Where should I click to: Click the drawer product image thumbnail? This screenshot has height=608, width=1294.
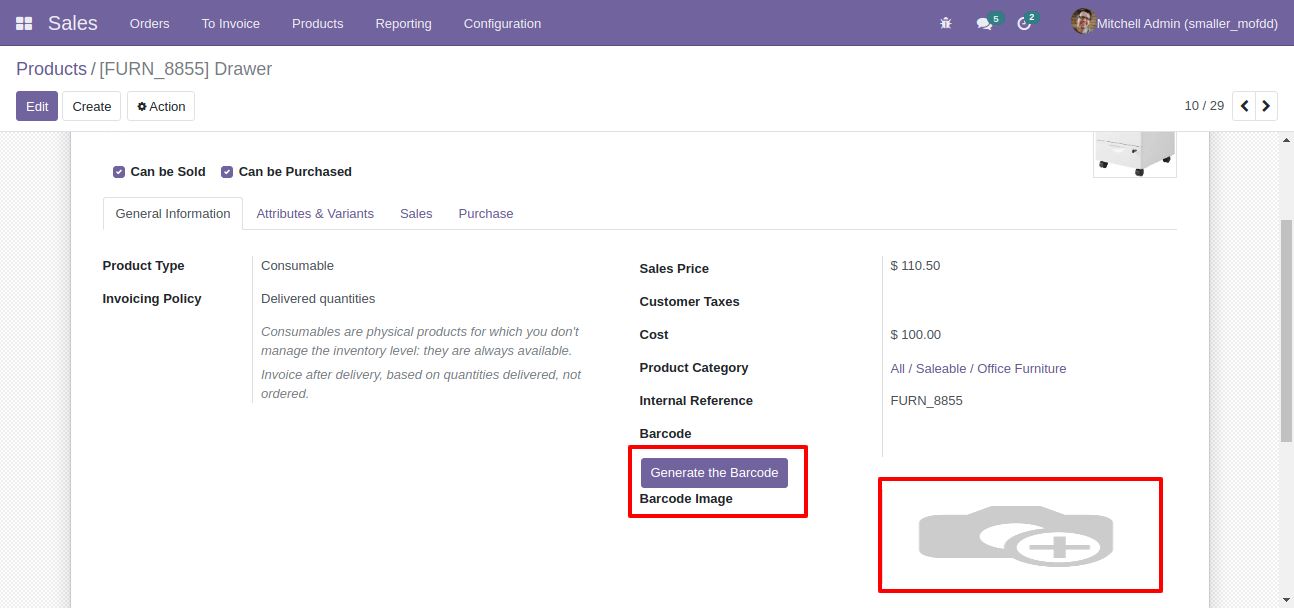pos(1135,155)
